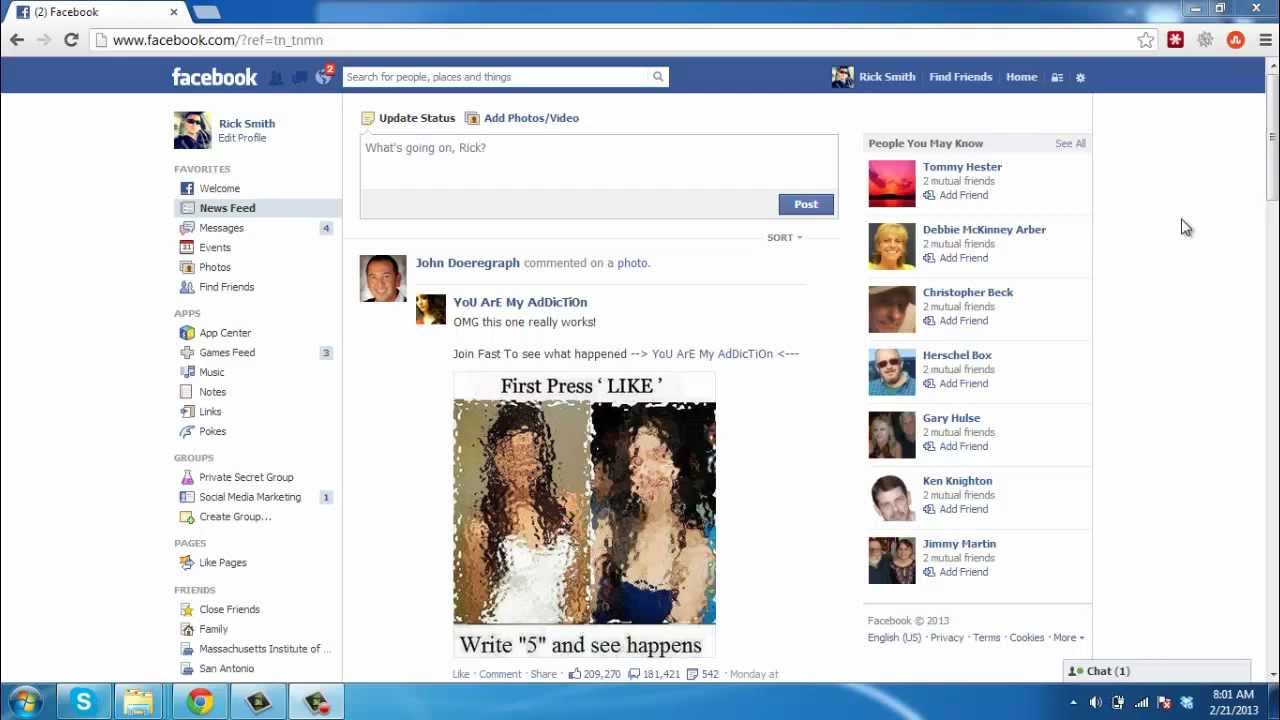Open Skype from Windows taskbar
Screen dimensions: 1280x720
83,702
